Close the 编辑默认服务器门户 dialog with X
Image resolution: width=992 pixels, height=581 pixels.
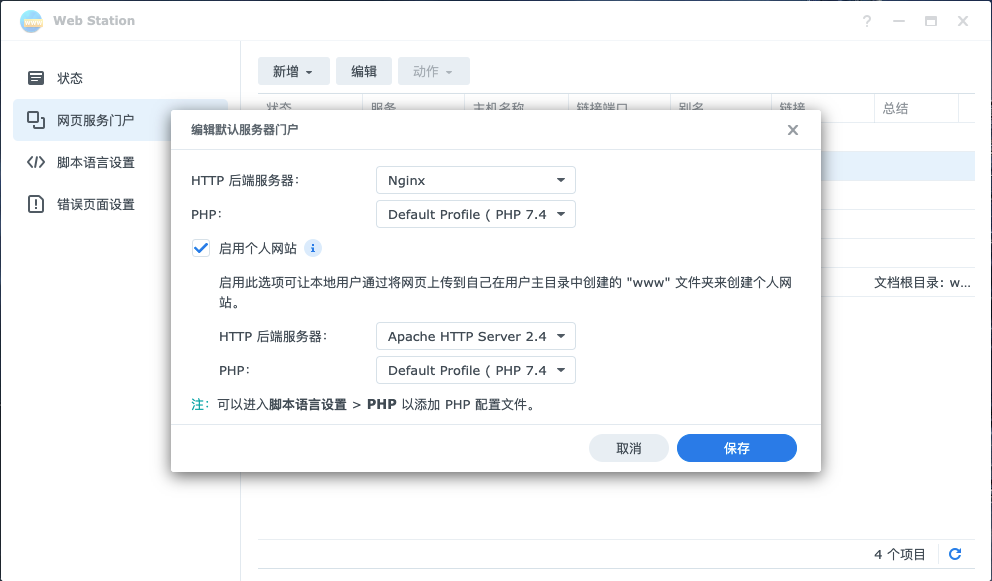[793, 130]
